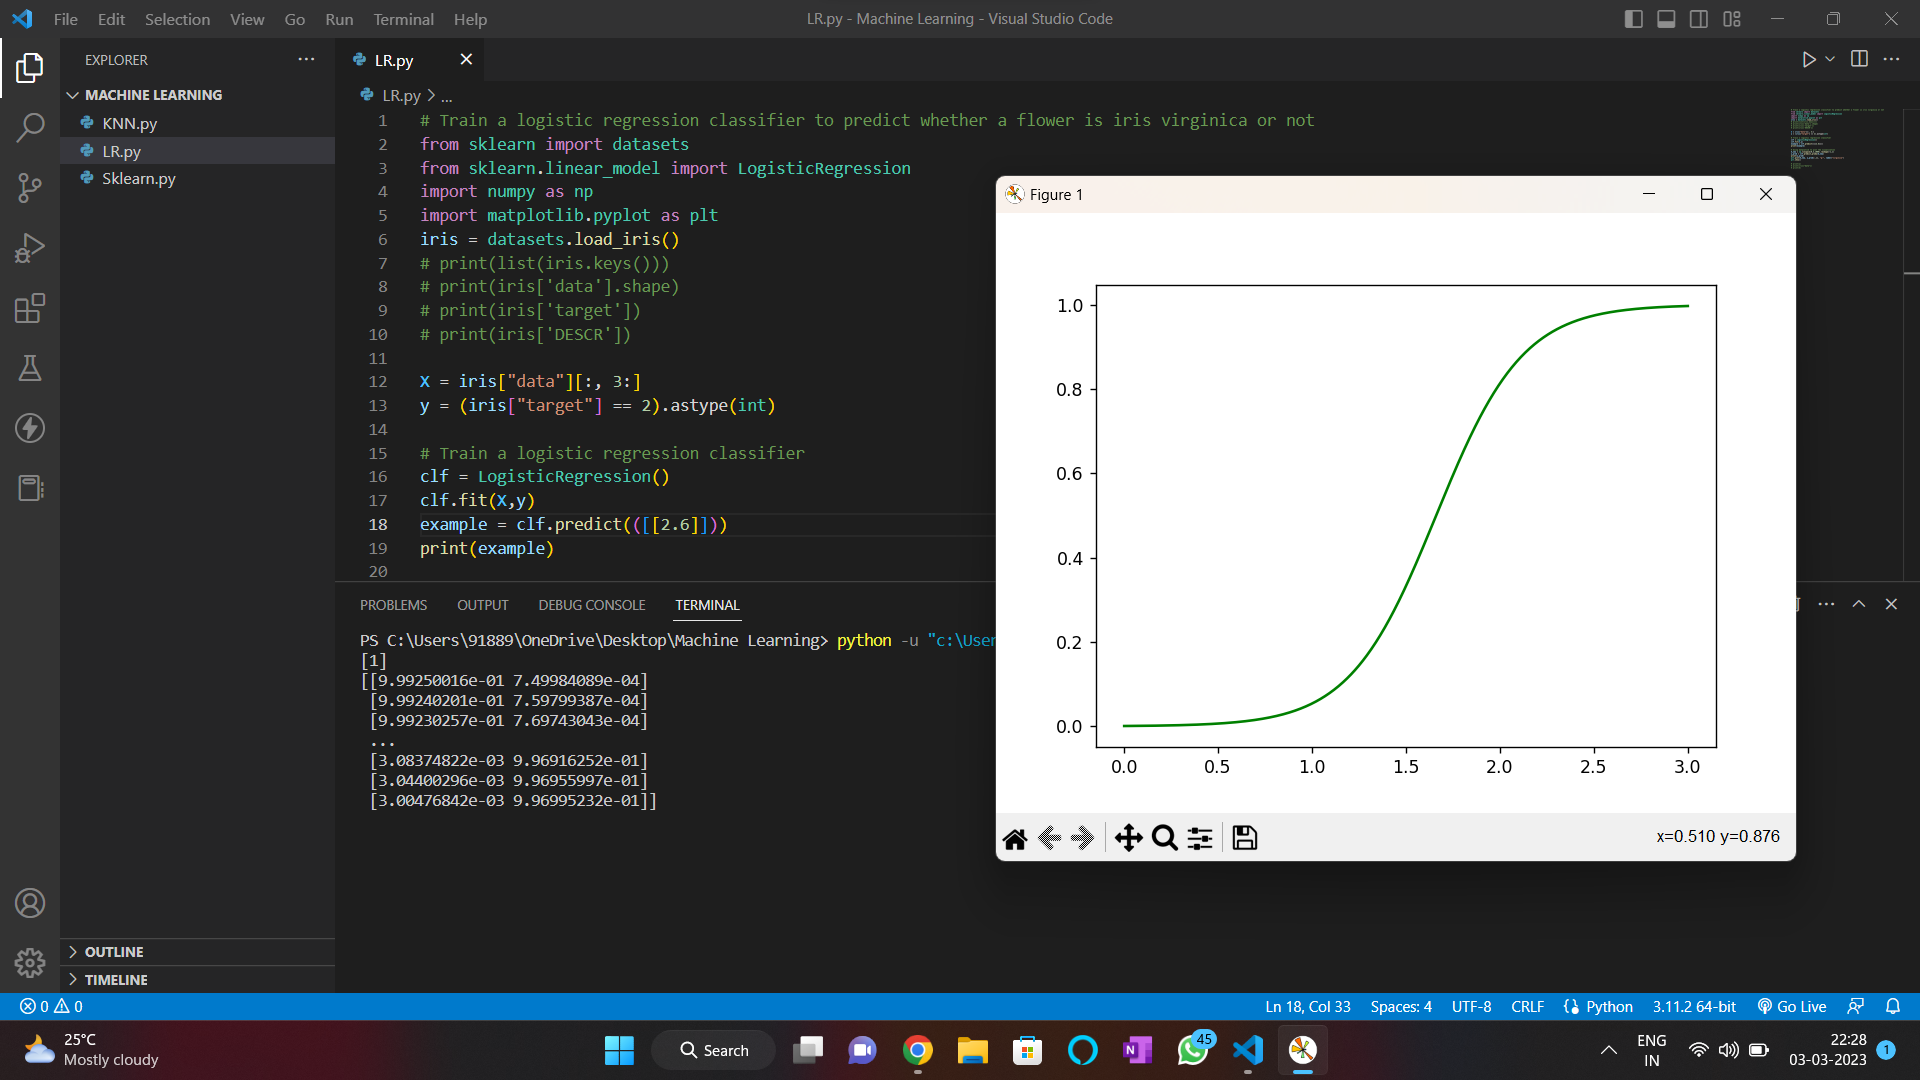Toggle the Primary Side Bar layout
The image size is (1920, 1080).
click(x=1634, y=19)
